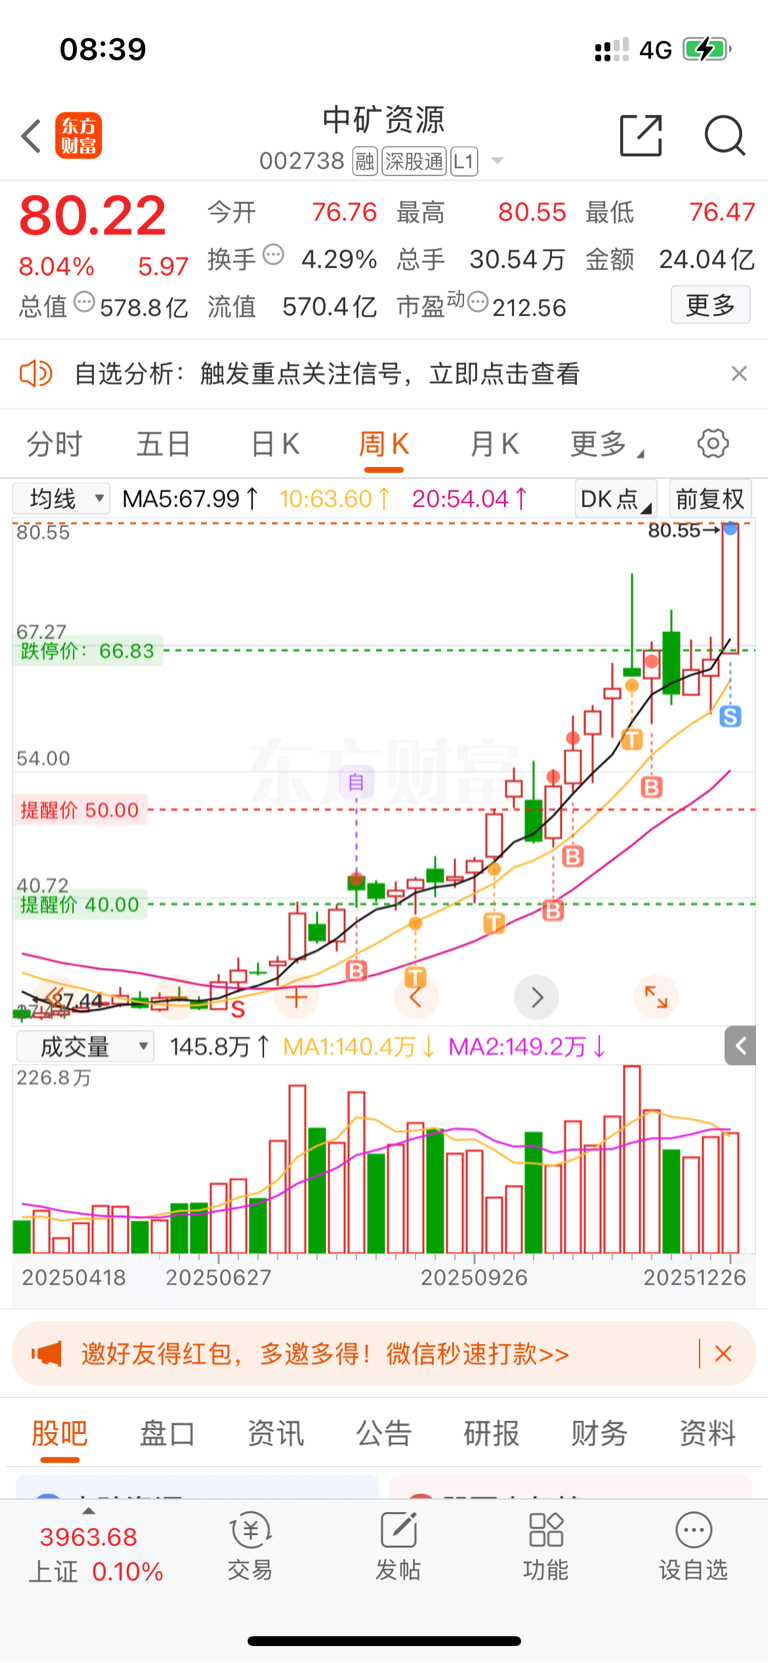Expand the 上证 index ticker
Image resolution: width=768 pixels, height=1663 pixels.
point(95,1552)
